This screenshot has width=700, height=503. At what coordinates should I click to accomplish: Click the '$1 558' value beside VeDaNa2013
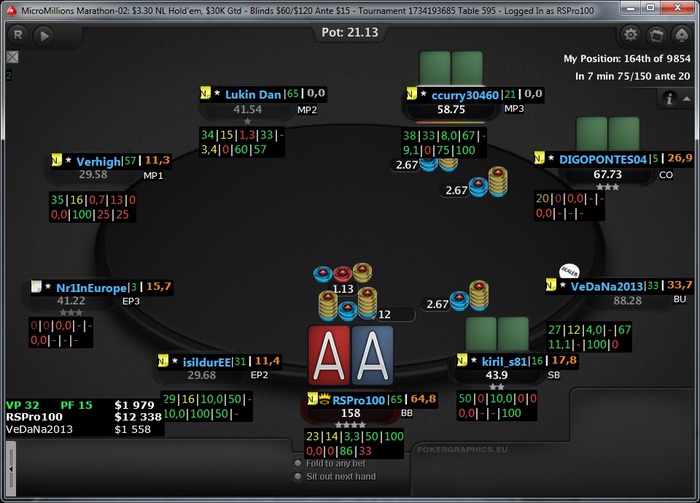[x=133, y=429]
